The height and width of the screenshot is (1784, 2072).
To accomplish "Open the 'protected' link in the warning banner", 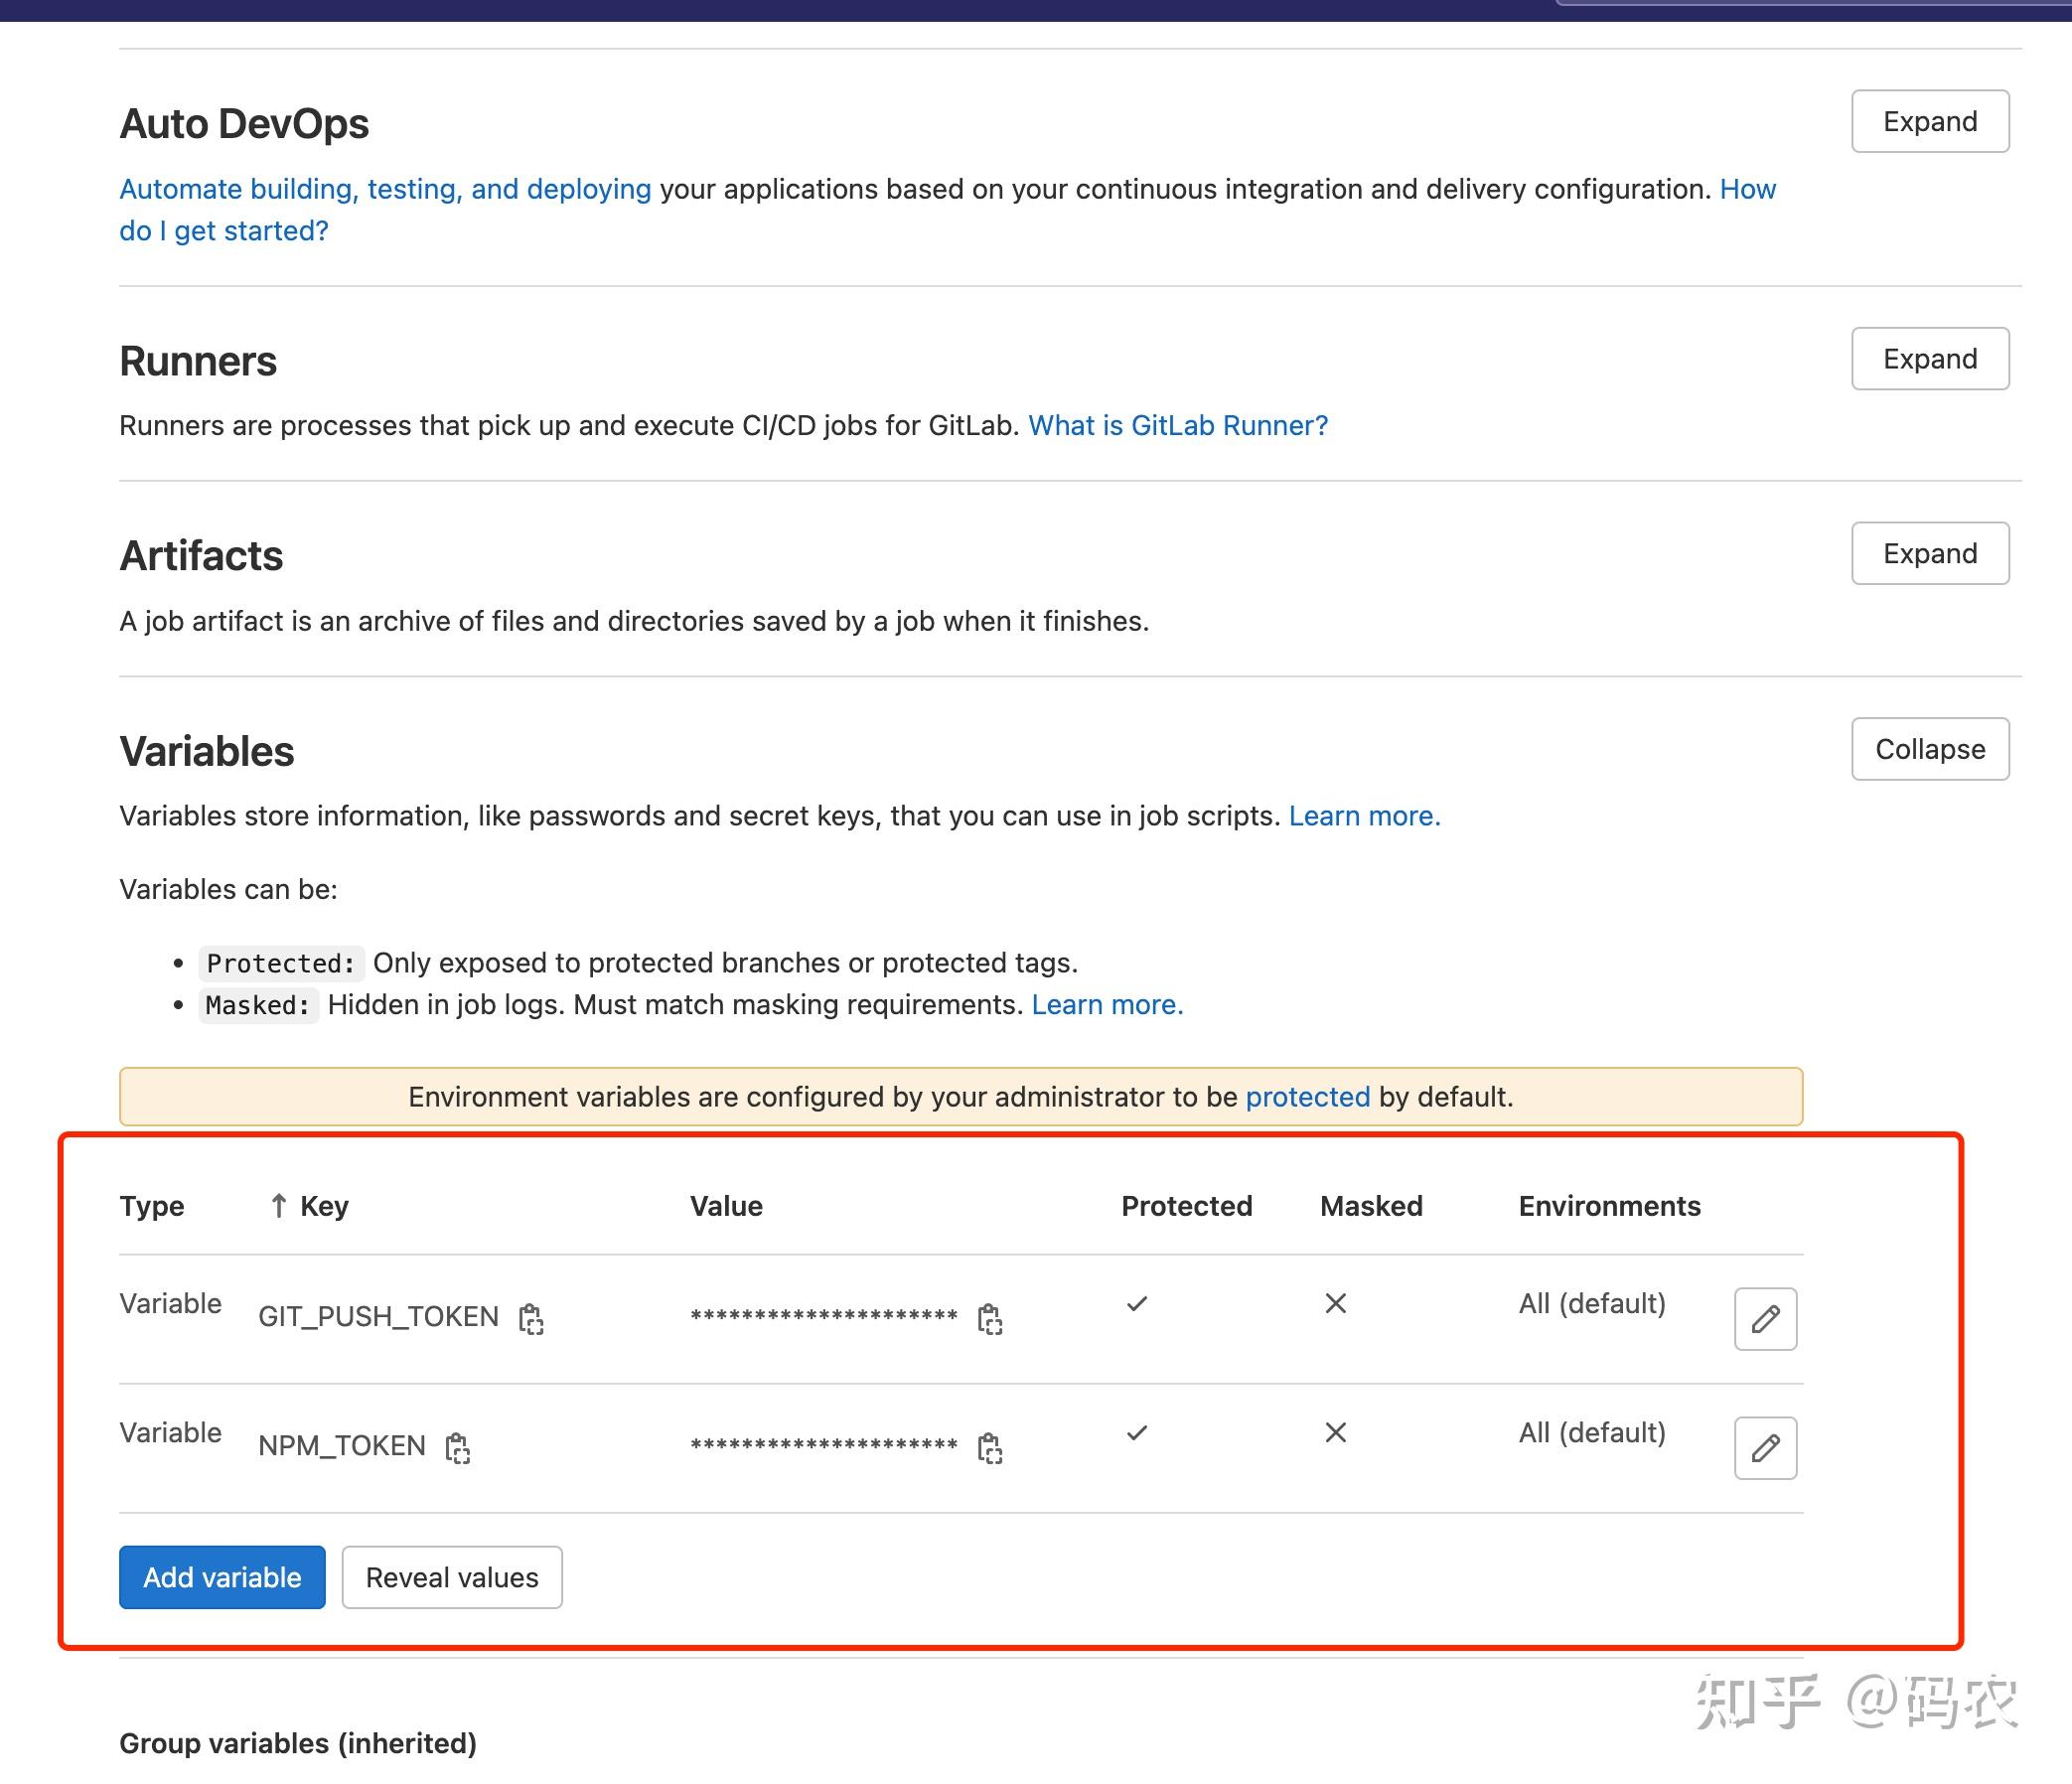I will [x=1308, y=1096].
